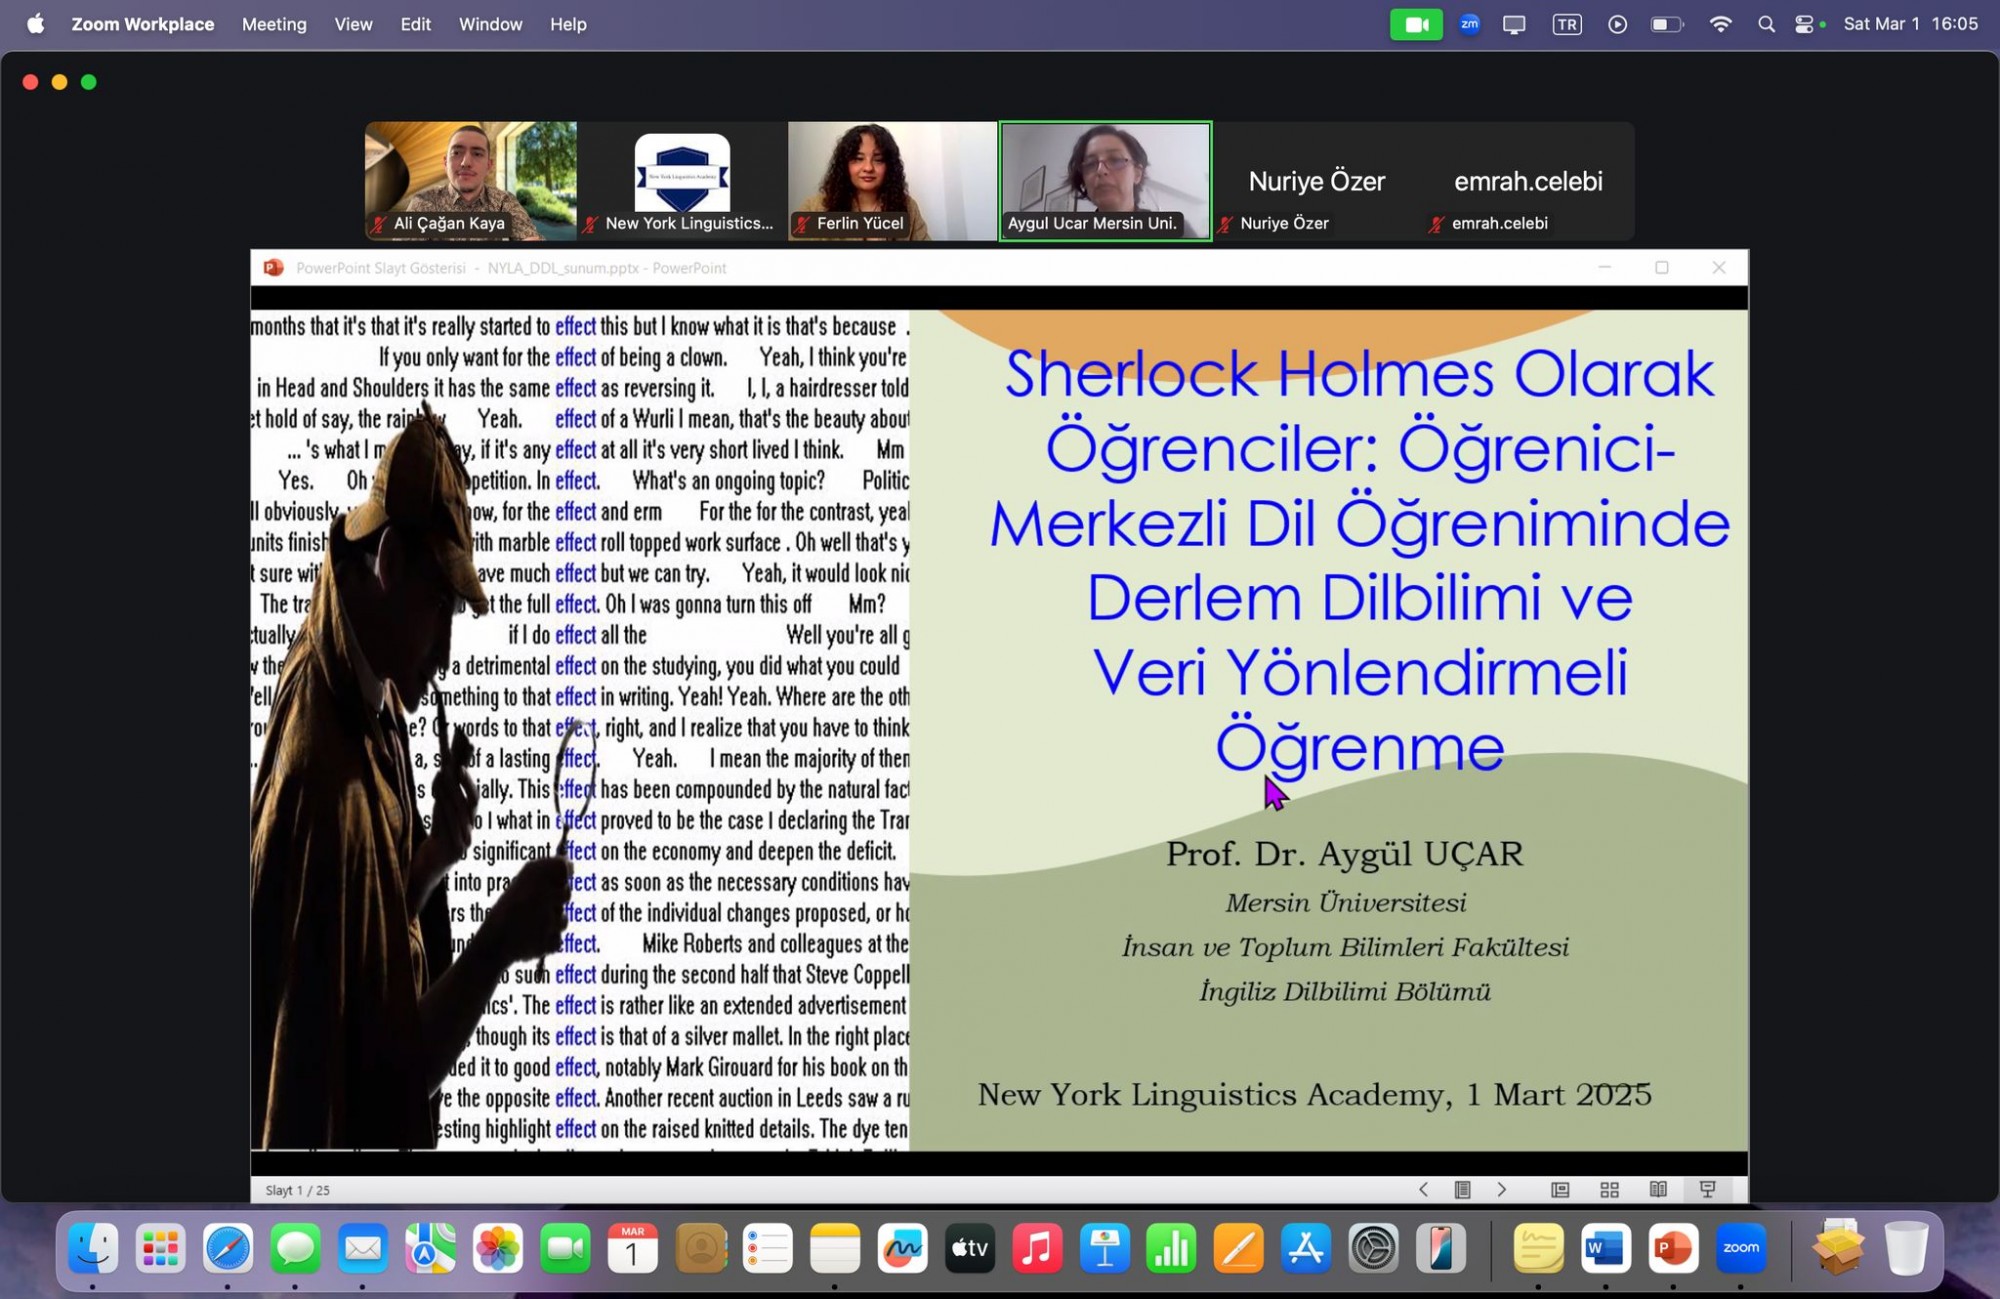The height and width of the screenshot is (1299, 2000).
Task: Click green Zoom camera menu bar icon
Action: point(1415,24)
